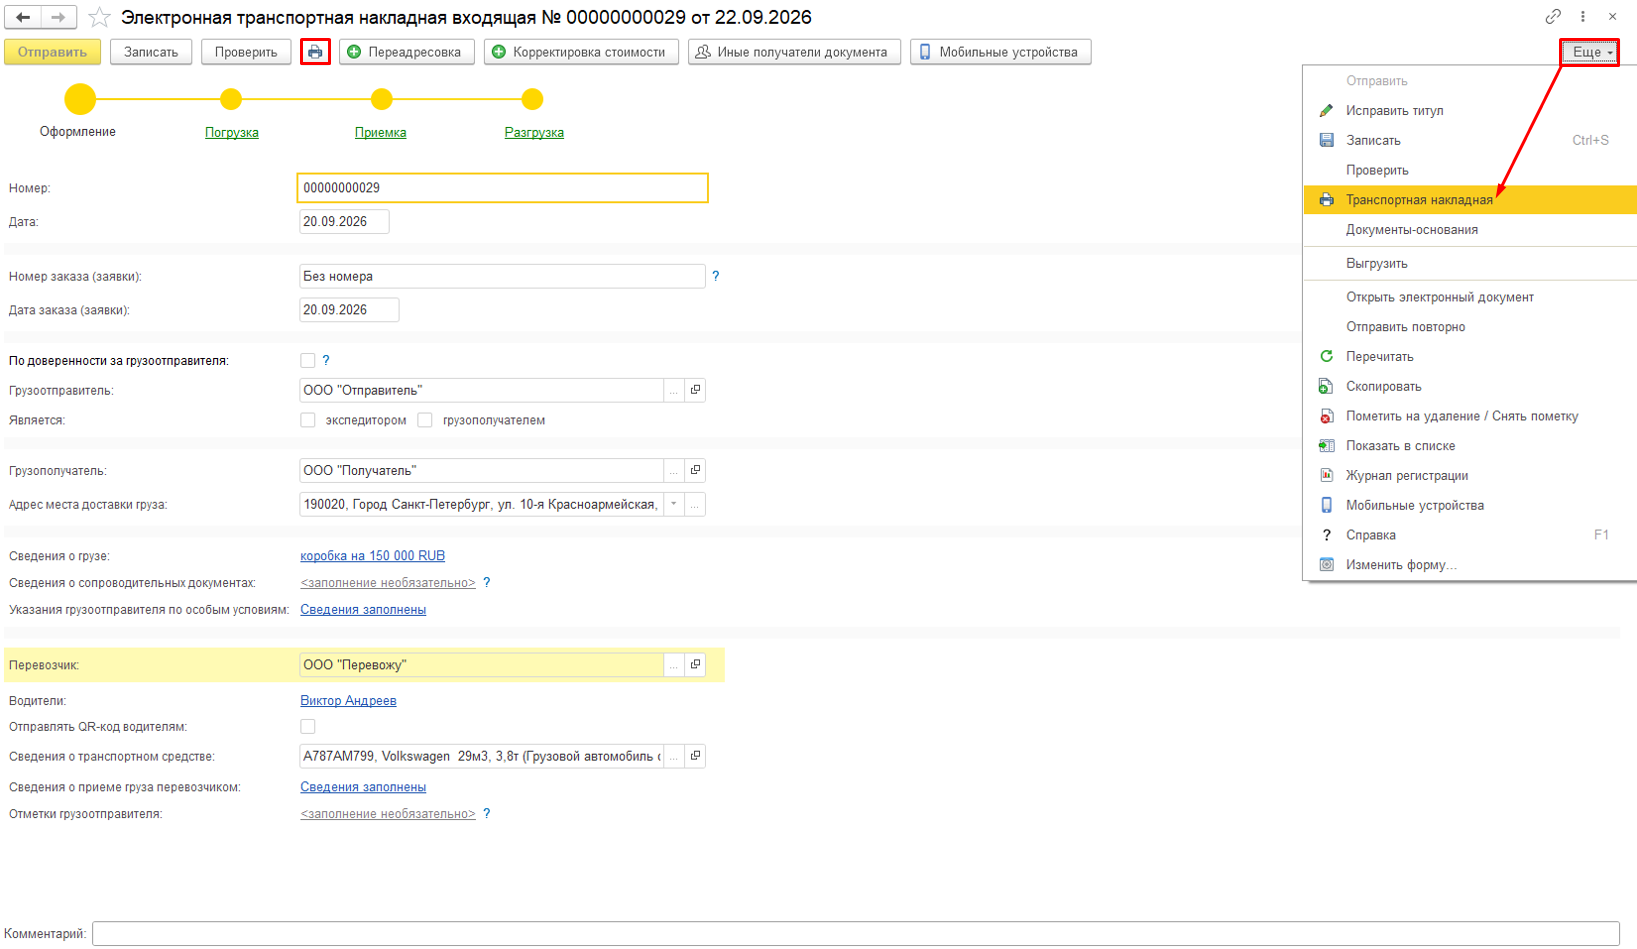Enable the грузополучателем checkbox

tap(425, 420)
